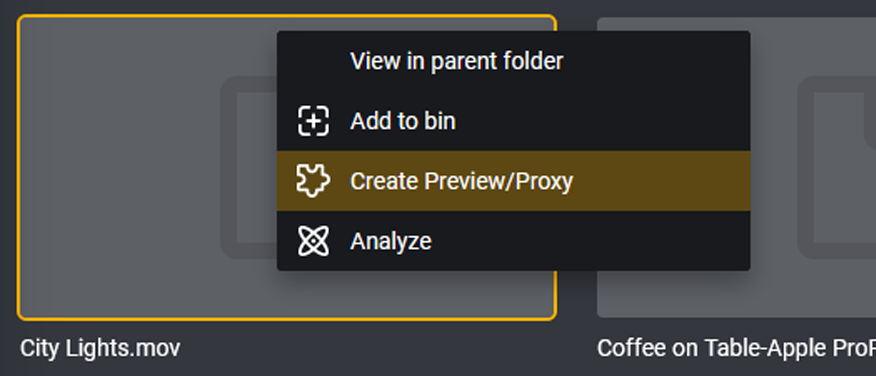Choose View in parent folder
Screen dimensions: 876x376
(x=456, y=61)
